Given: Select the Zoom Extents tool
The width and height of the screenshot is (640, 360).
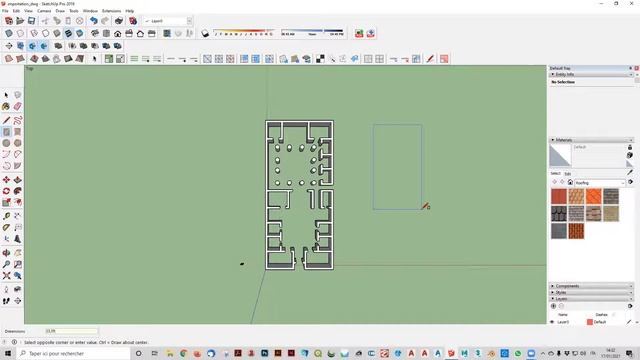Looking at the screenshot, I should click(6, 276).
